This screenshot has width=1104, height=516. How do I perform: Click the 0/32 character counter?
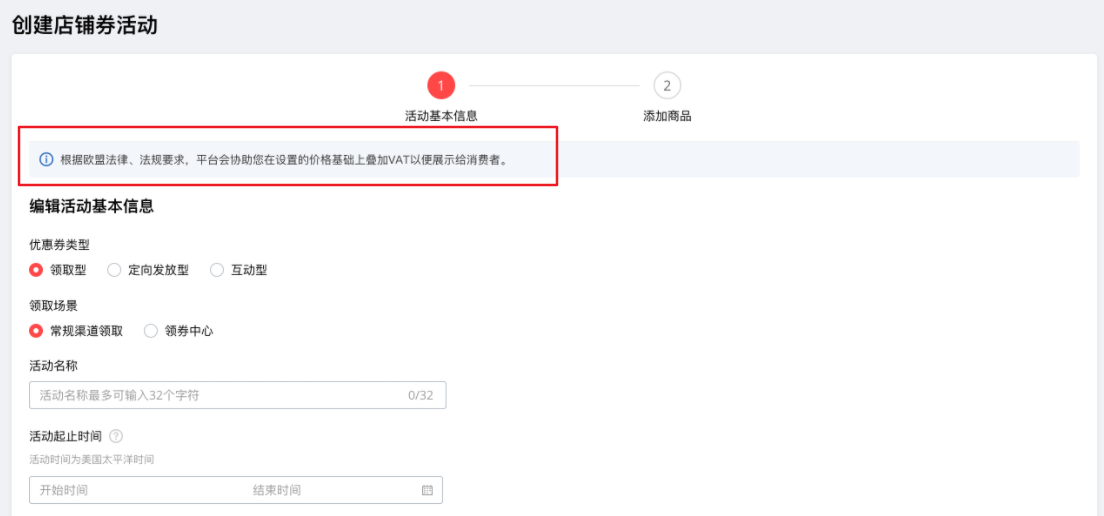(420, 395)
